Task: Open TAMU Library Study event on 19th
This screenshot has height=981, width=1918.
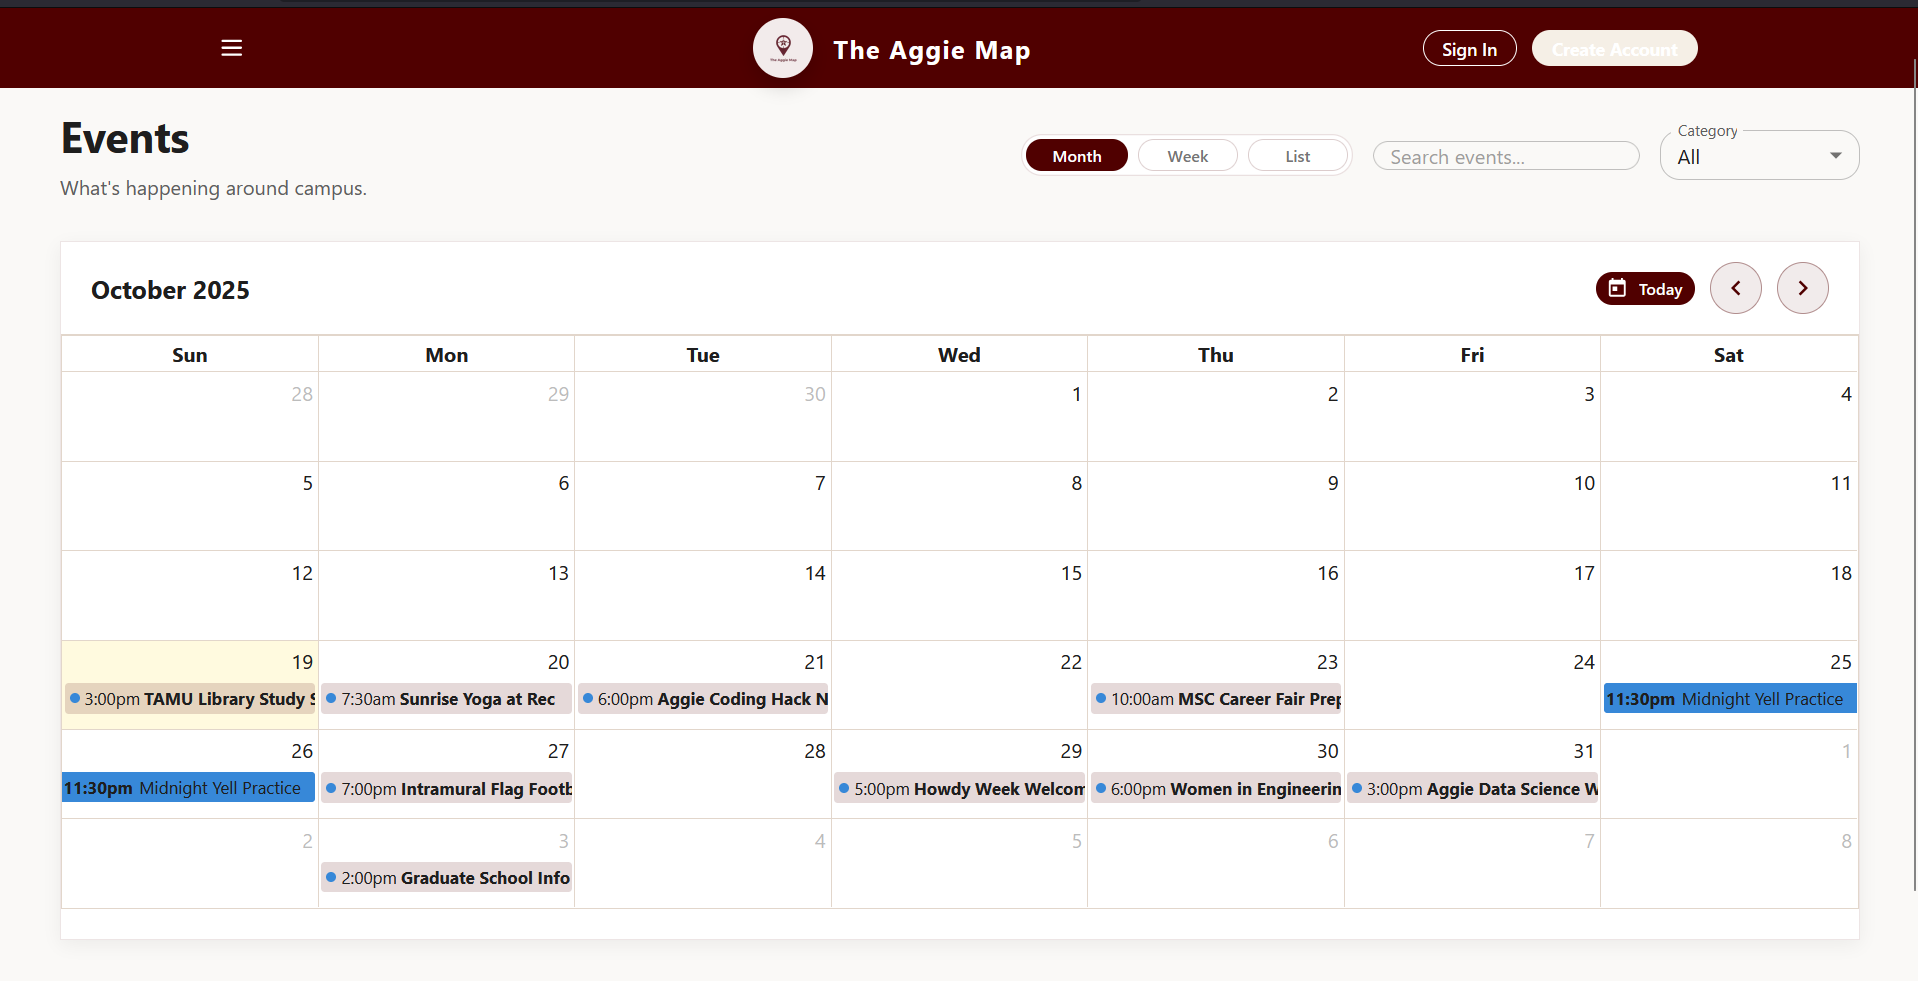Action: [x=190, y=699]
